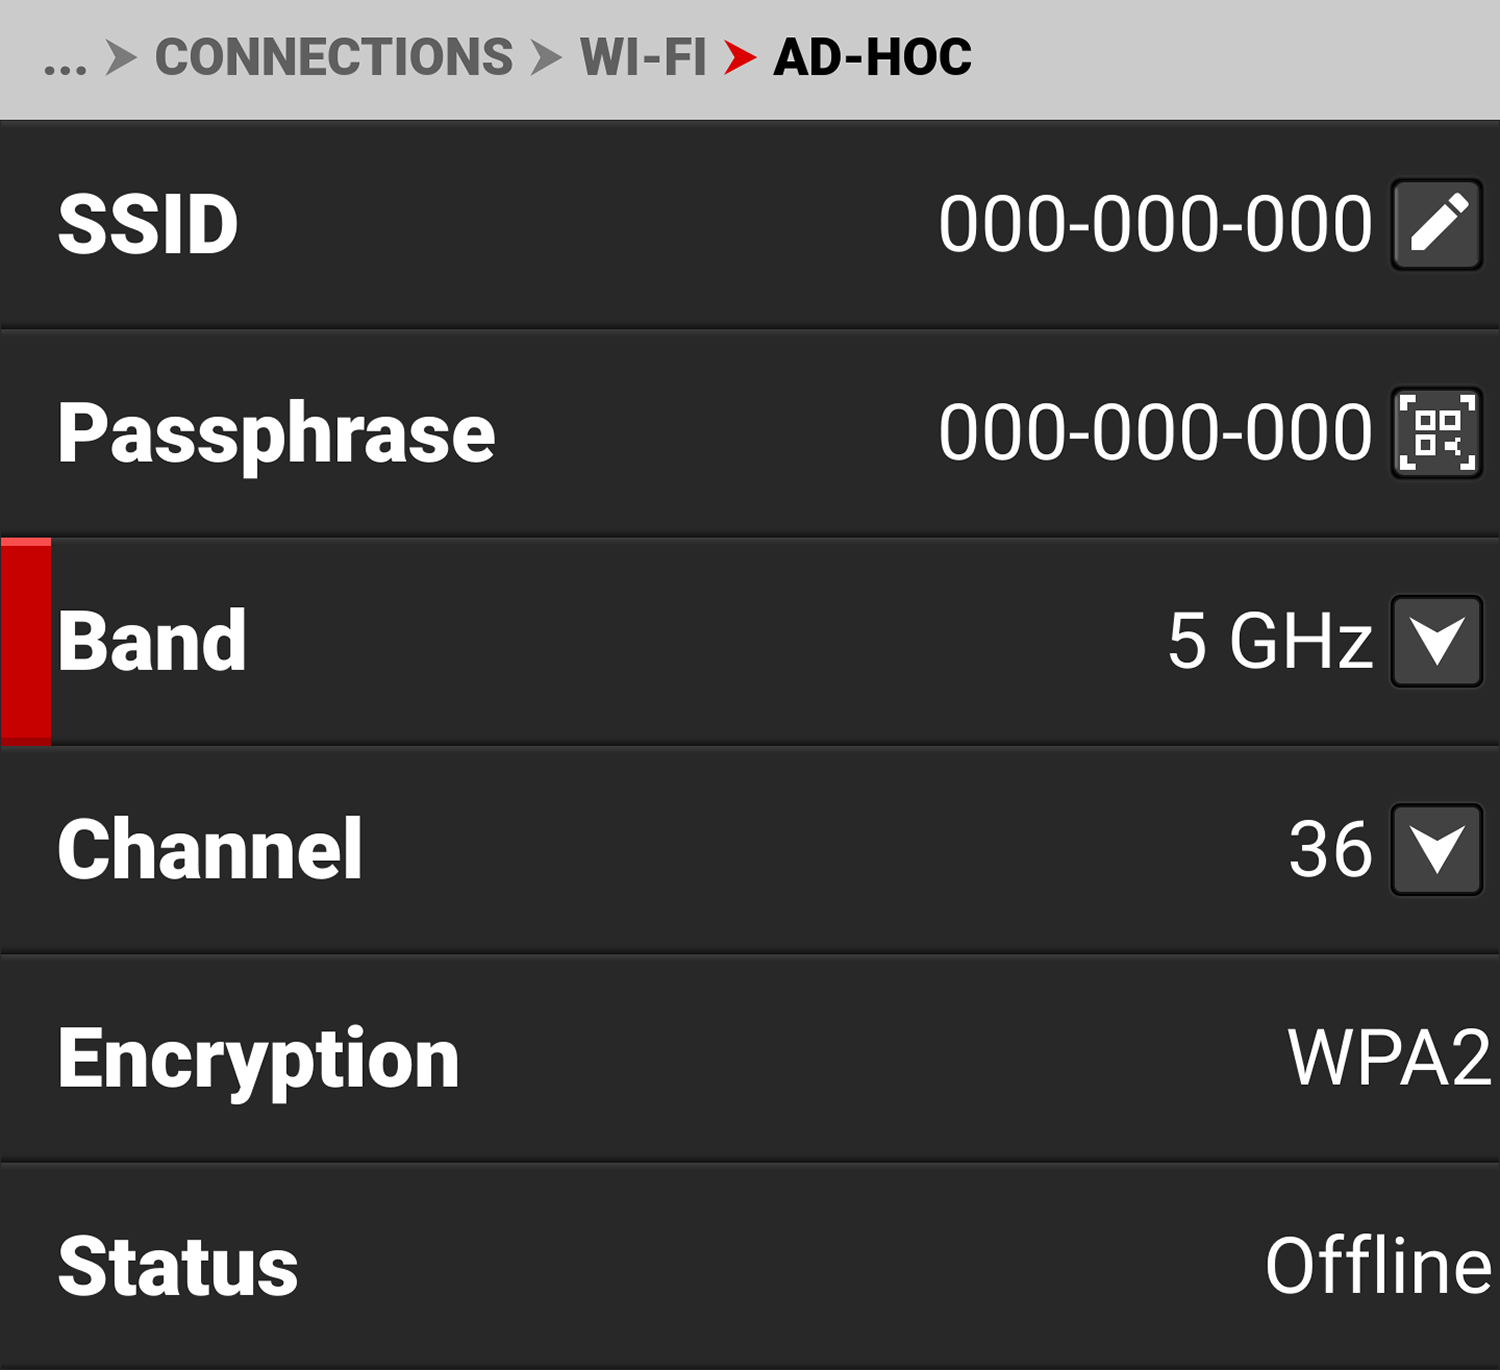The width and height of the screenshot is (1500, 1370).
Task: Go back to the CONNECTIONS breadcrumb
Action: 334,57
